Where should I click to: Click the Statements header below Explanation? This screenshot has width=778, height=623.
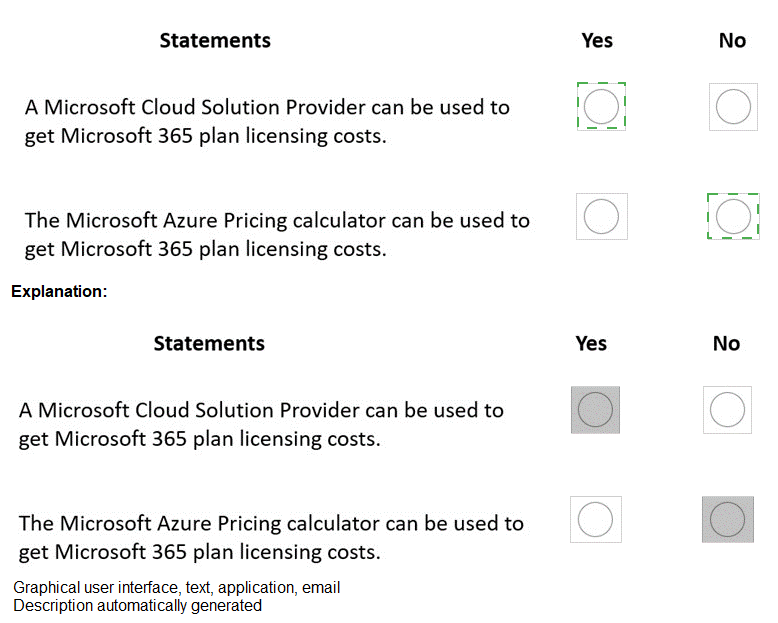(x=209, y=343)
